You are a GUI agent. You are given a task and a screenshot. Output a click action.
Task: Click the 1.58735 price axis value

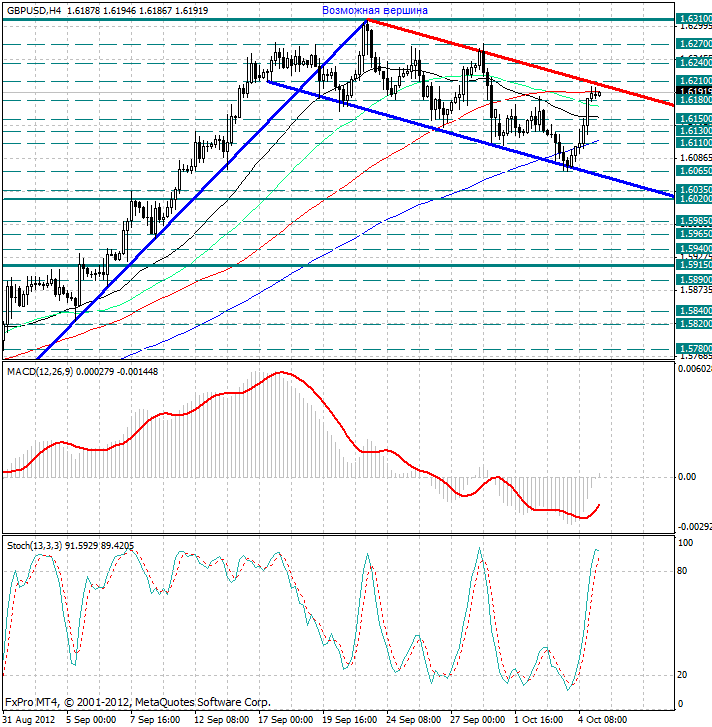coord(695,290)
